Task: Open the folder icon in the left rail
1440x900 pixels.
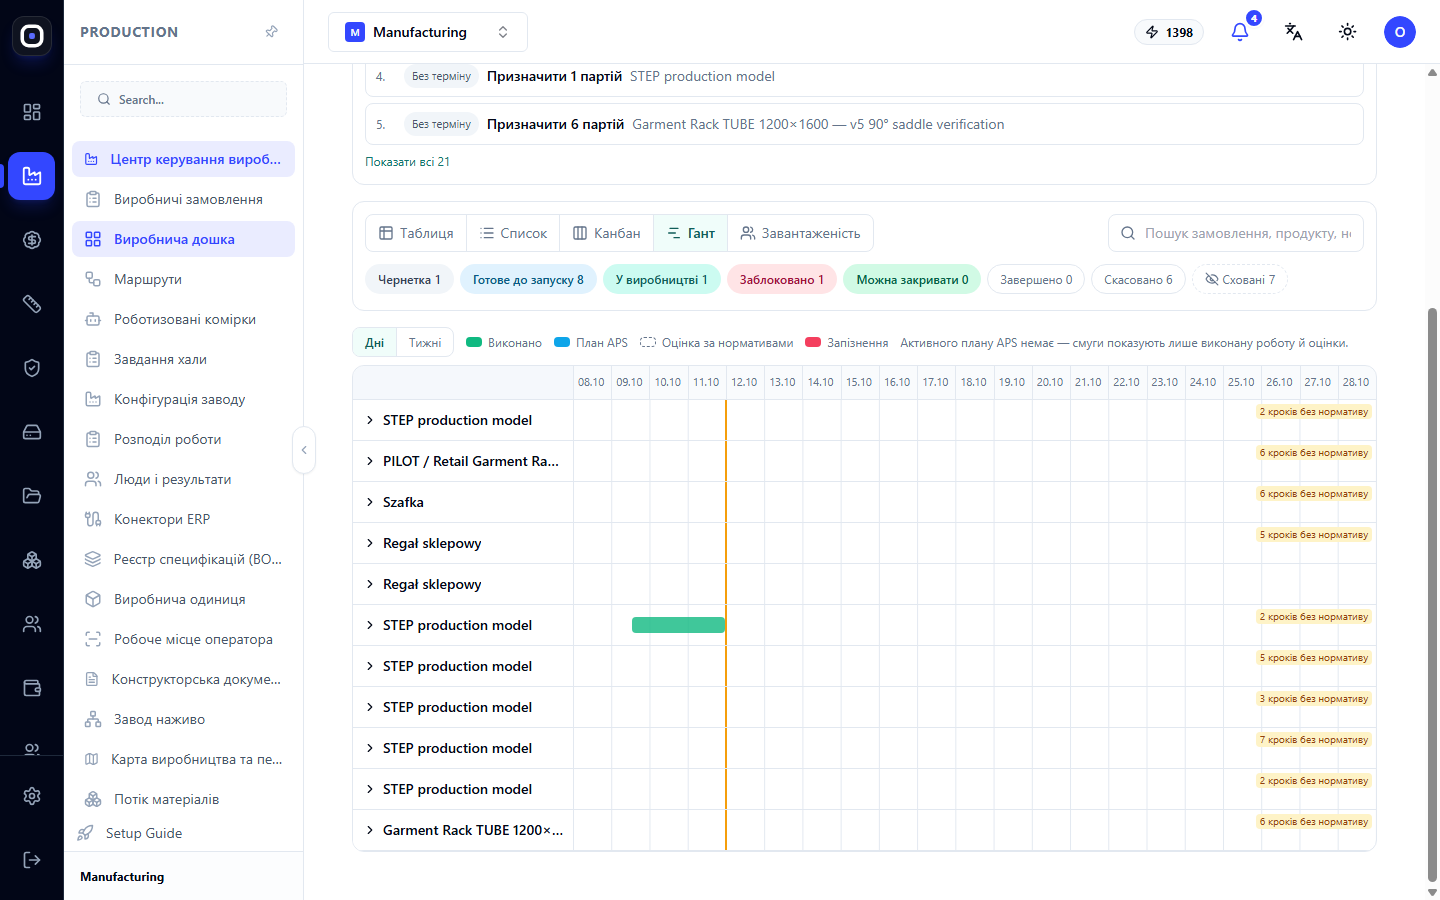Action: [x=32, y=496]
